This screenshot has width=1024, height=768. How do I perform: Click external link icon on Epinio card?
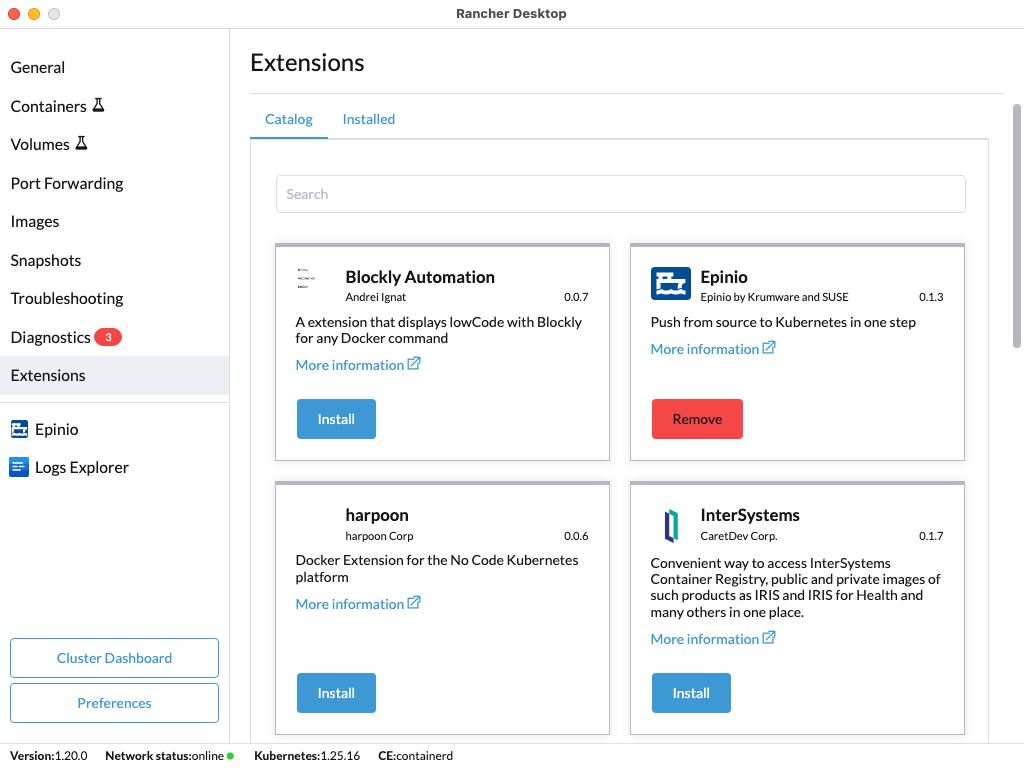click(x=769, y=348)
